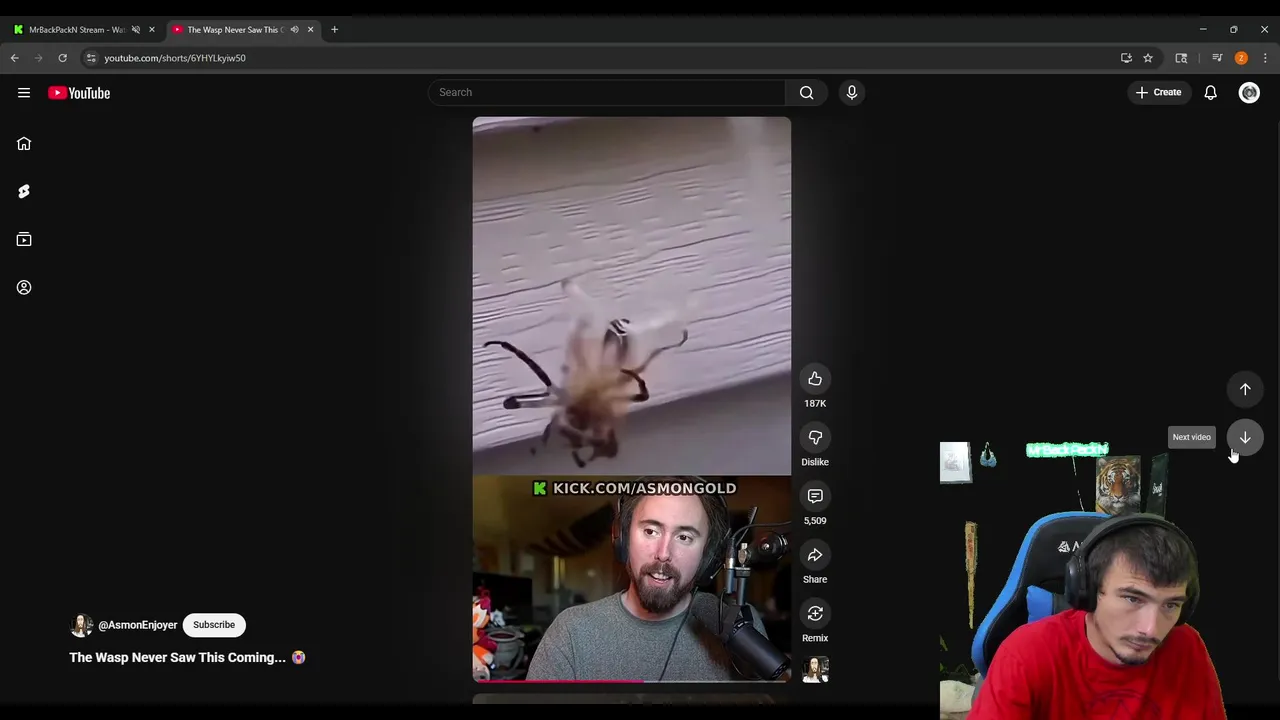Reload the current page
Screen dimensions: 1280x720
62,58
